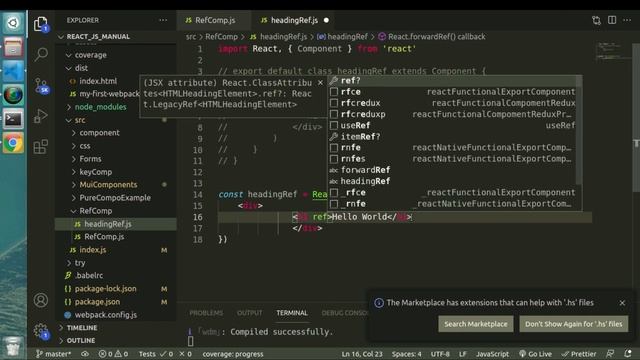Click JavaScript language mode in status bar
The image size is (640, 360).
(x=492, y=354)
